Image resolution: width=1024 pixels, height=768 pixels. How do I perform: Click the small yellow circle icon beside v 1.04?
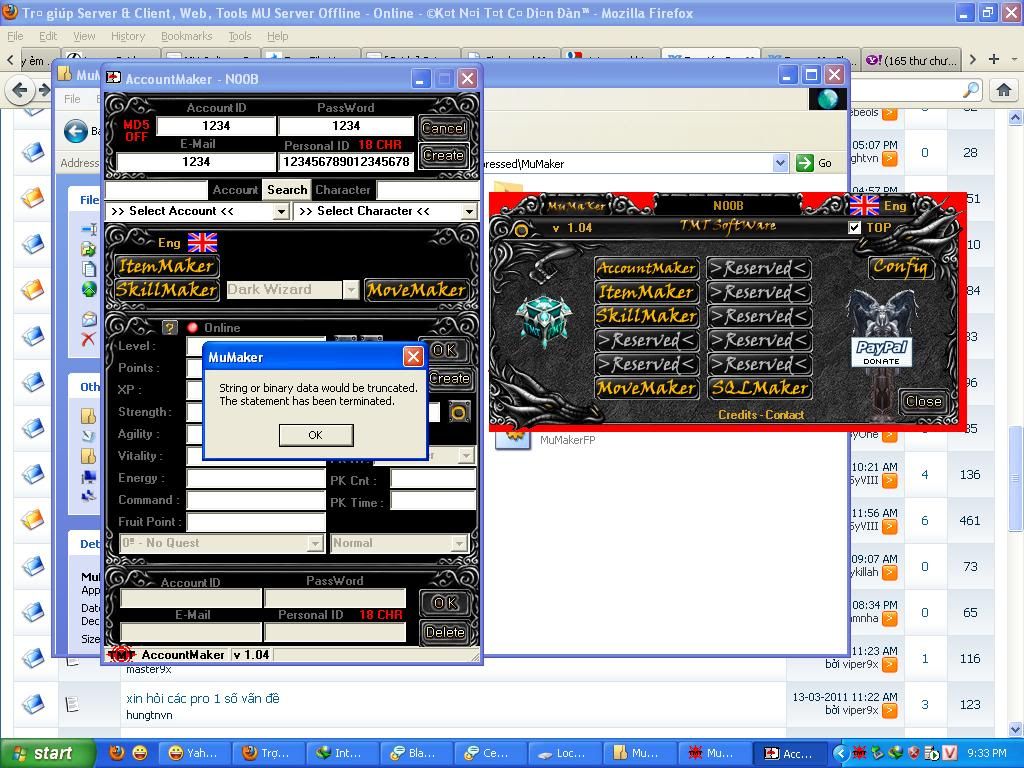pos(521,229)
